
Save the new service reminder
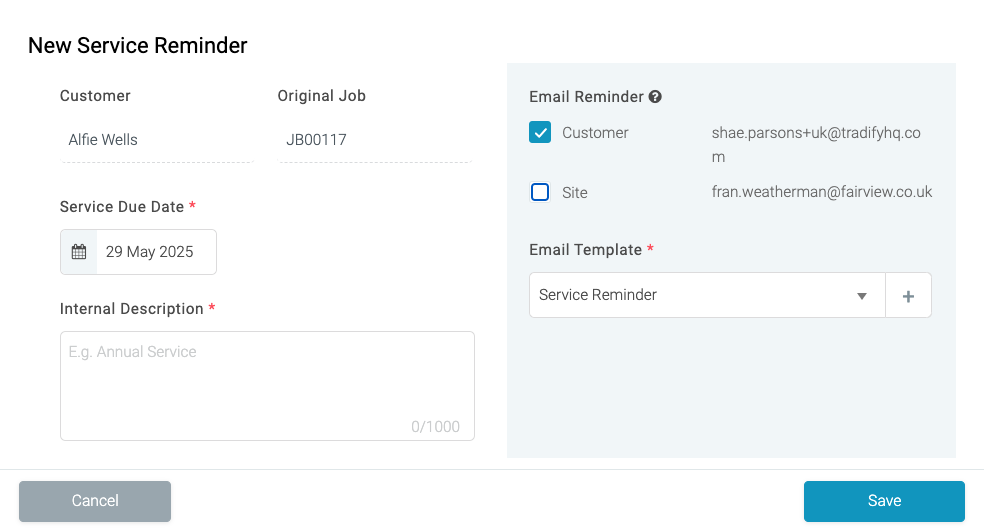point(884,501)
